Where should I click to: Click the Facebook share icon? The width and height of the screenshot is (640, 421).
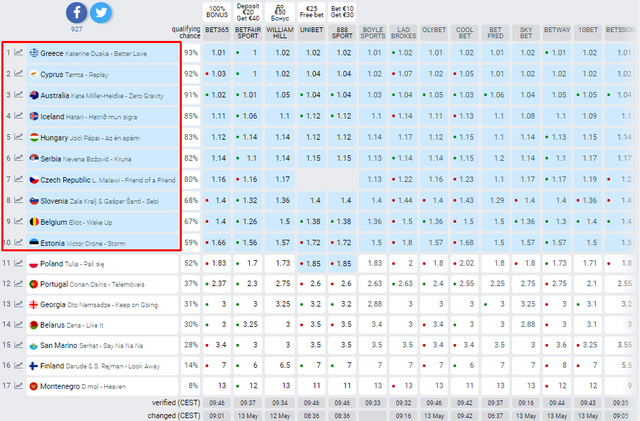tap(76, 13)
